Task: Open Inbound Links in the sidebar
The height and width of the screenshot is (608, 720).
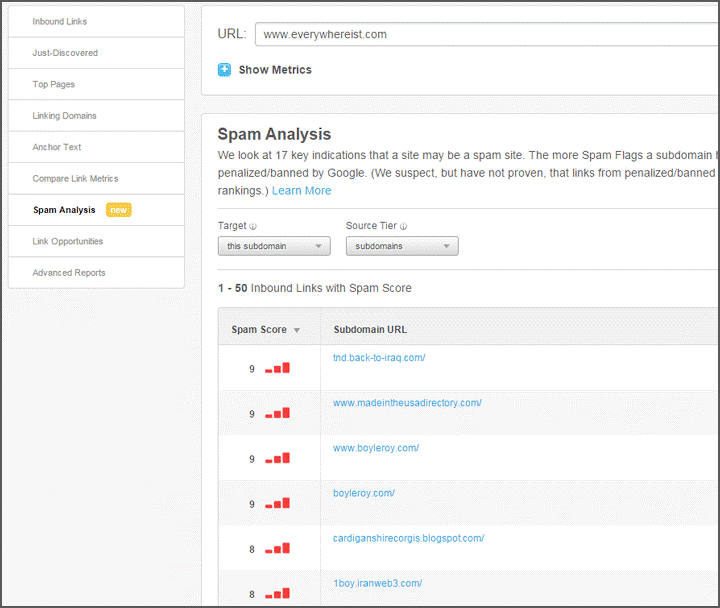Action: pos(60,21)
